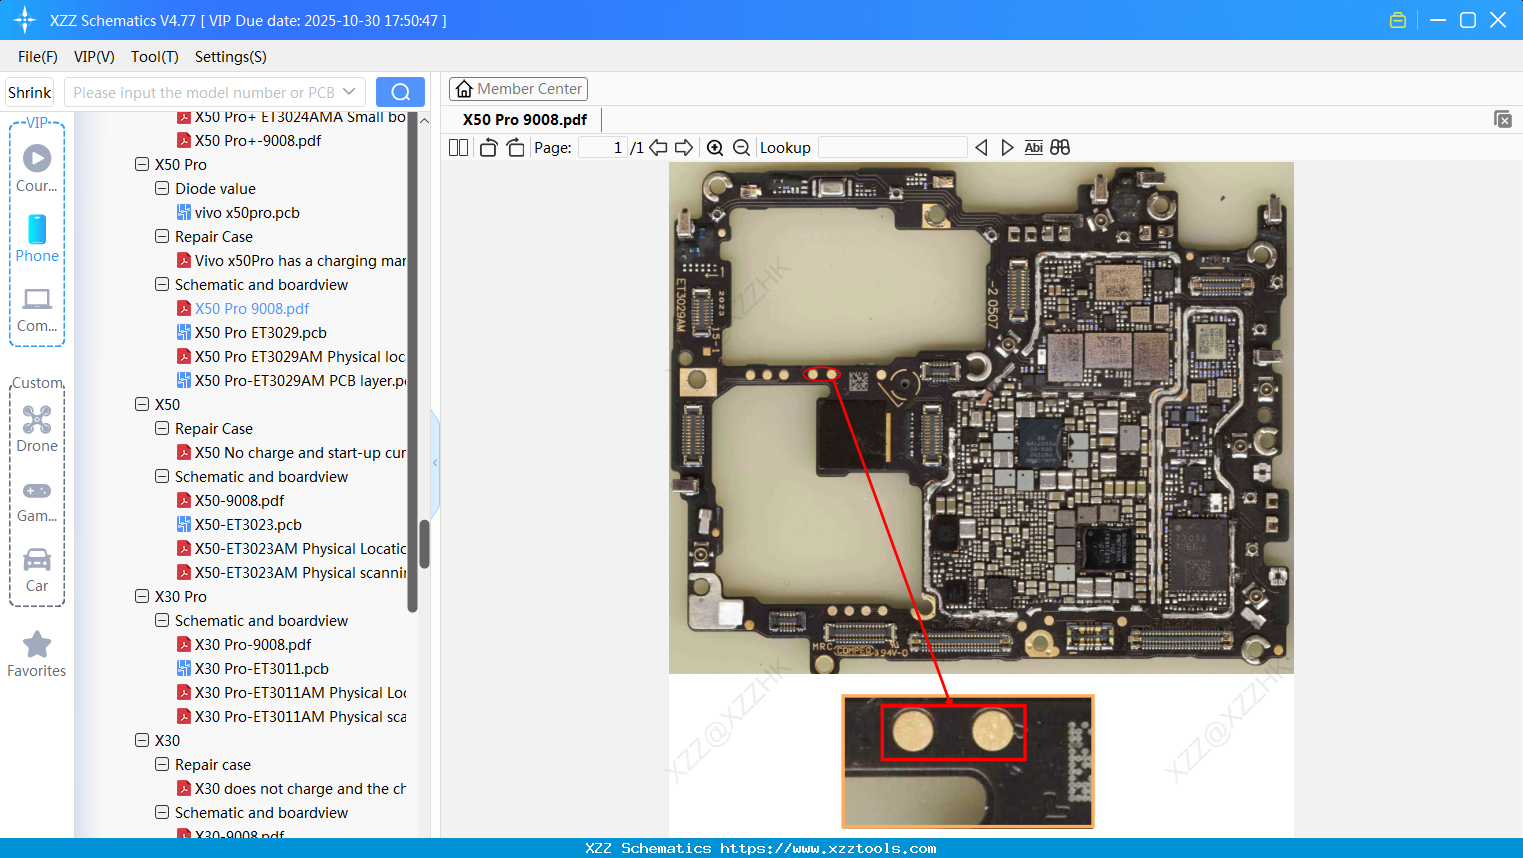
Task: Click the file tree vertical scrollbar thumb
Action: (x=424, y=544)
